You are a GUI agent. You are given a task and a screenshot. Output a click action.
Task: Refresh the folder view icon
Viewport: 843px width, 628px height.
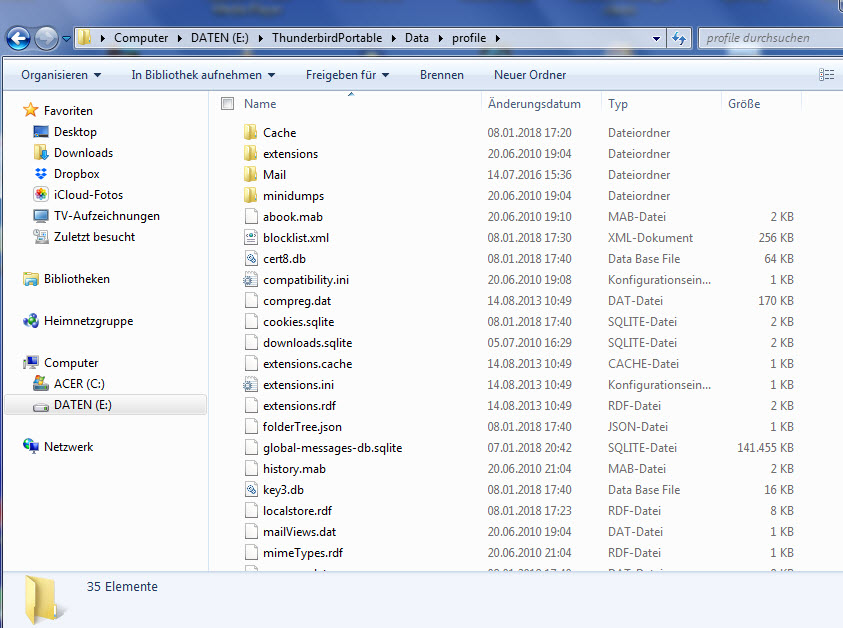click(x=679, y=38)
